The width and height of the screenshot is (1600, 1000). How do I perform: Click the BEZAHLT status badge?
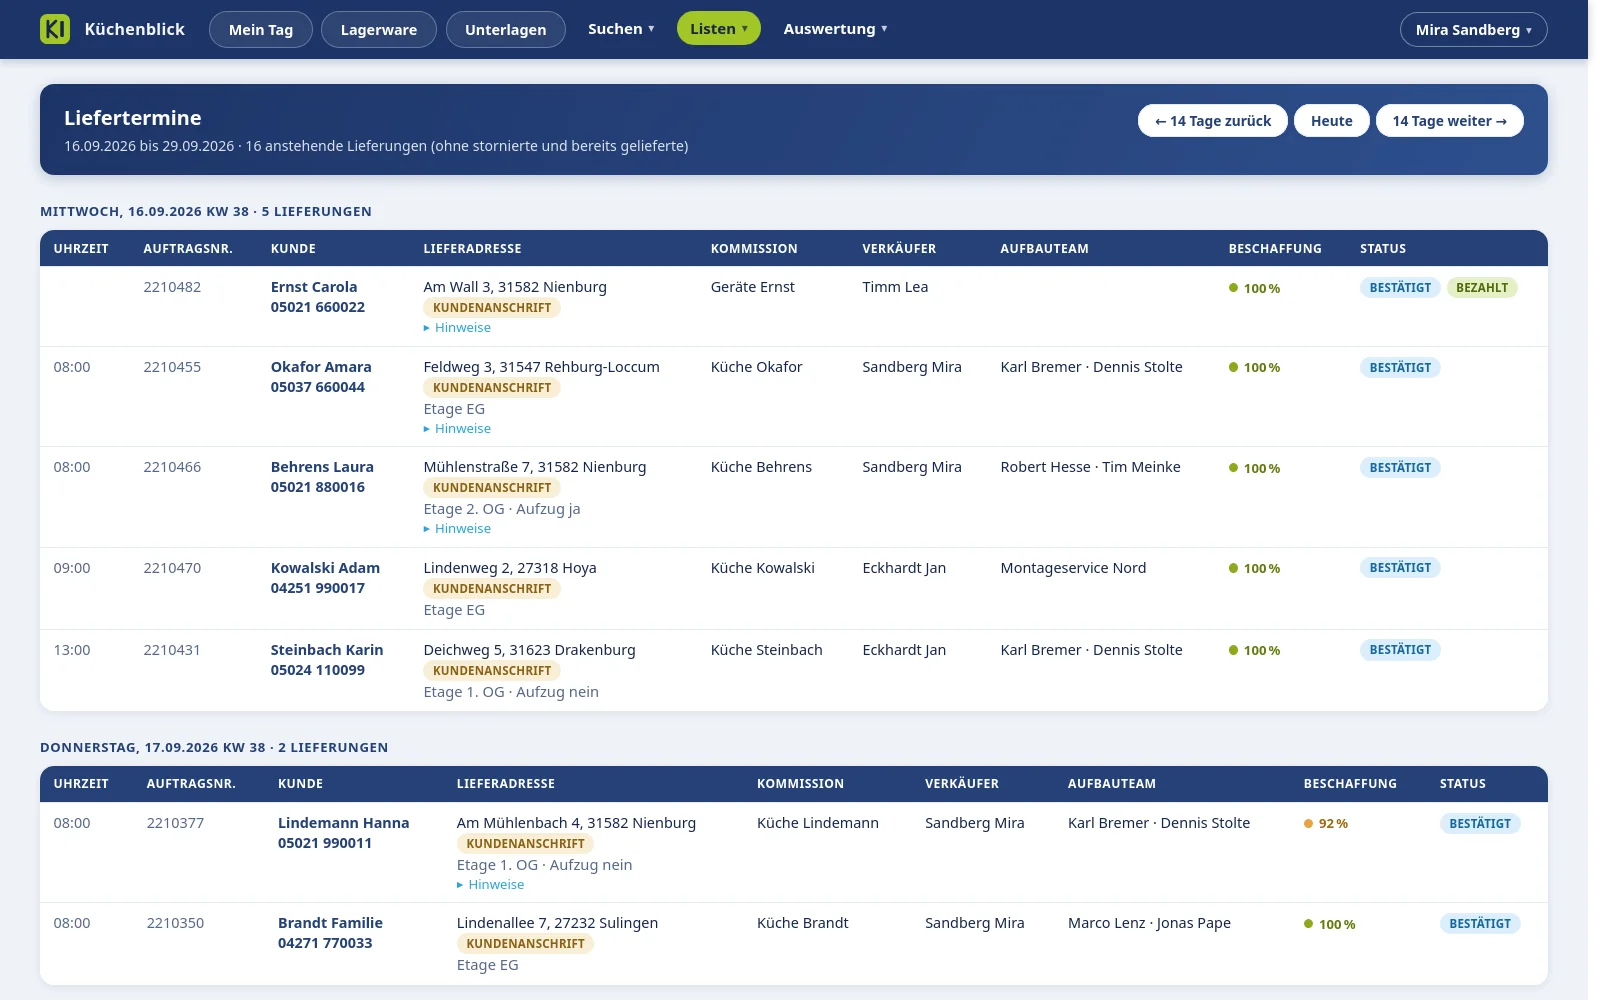(x=1482, y=288)
